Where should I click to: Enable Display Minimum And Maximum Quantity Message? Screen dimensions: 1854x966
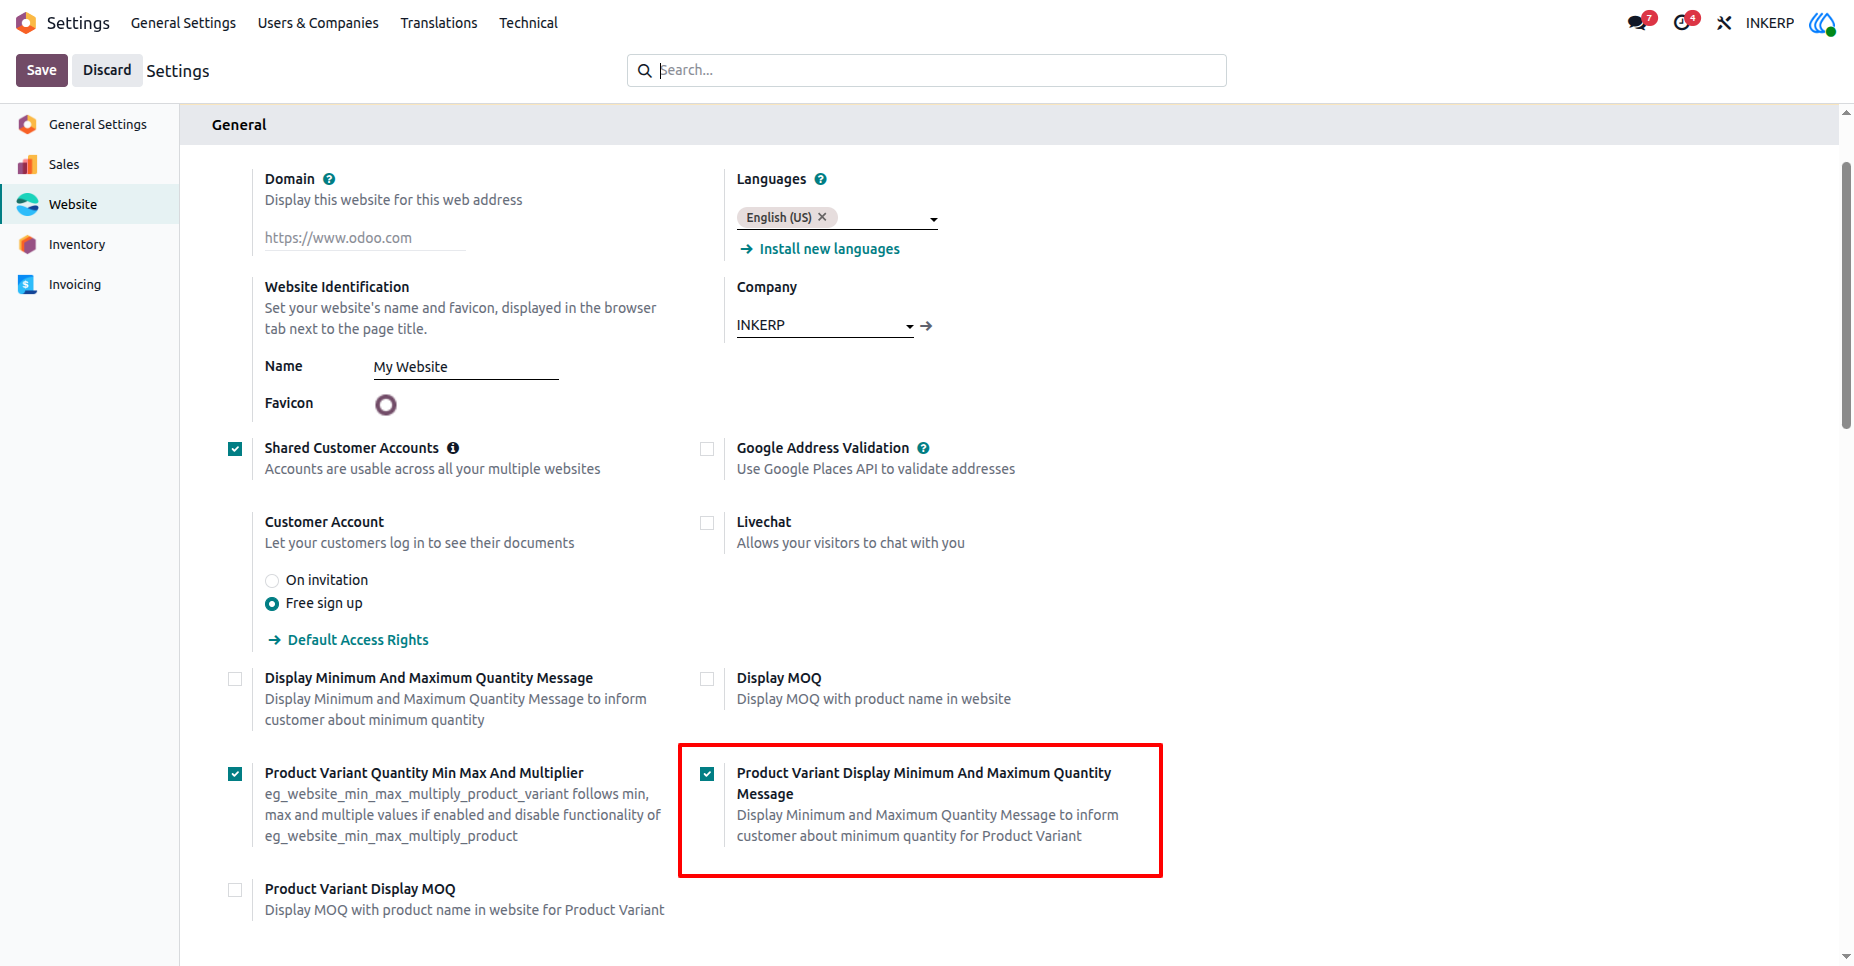(235, 679)
